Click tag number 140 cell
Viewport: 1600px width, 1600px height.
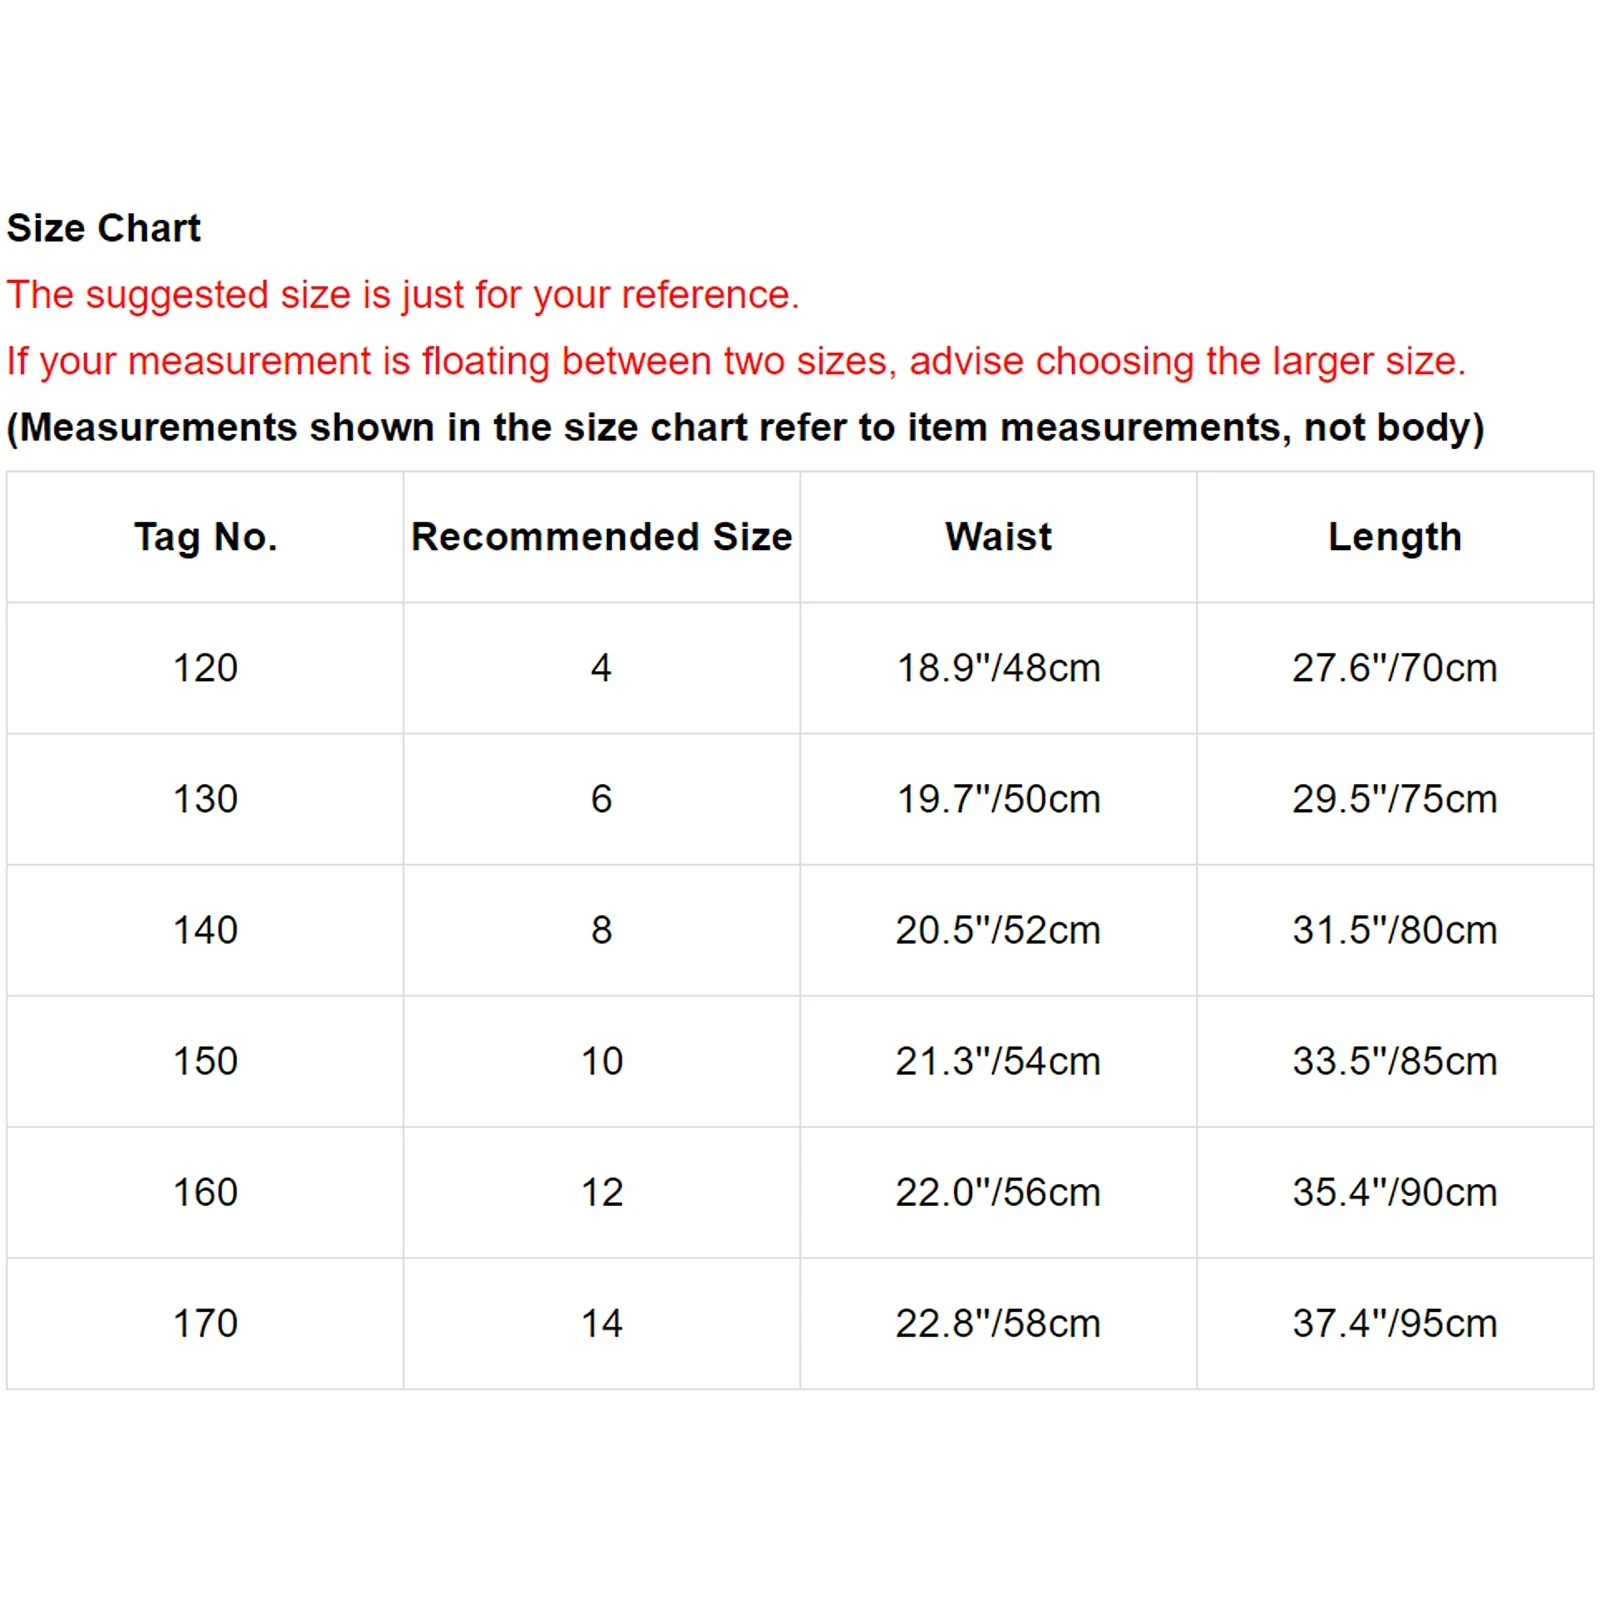[205, 930]
